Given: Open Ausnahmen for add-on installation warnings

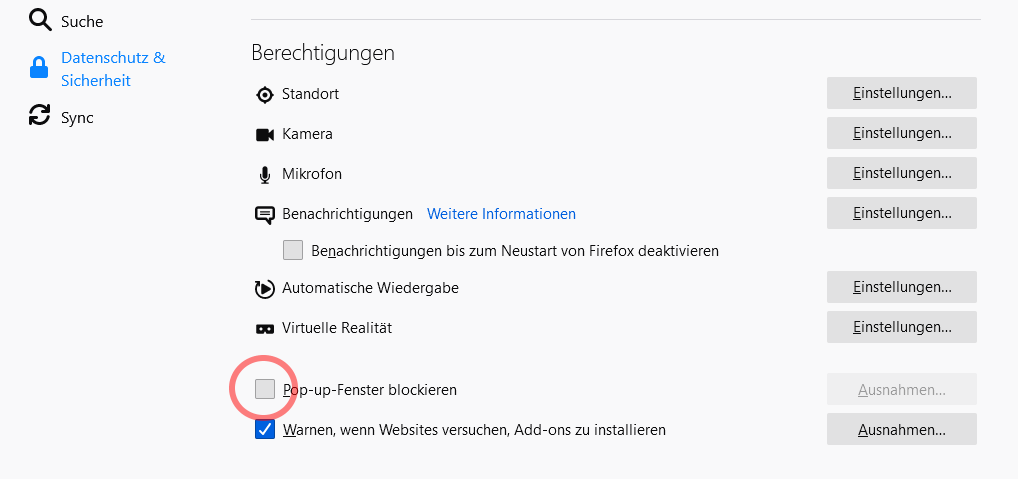Looking at the screenshot, I should [902, 429].
